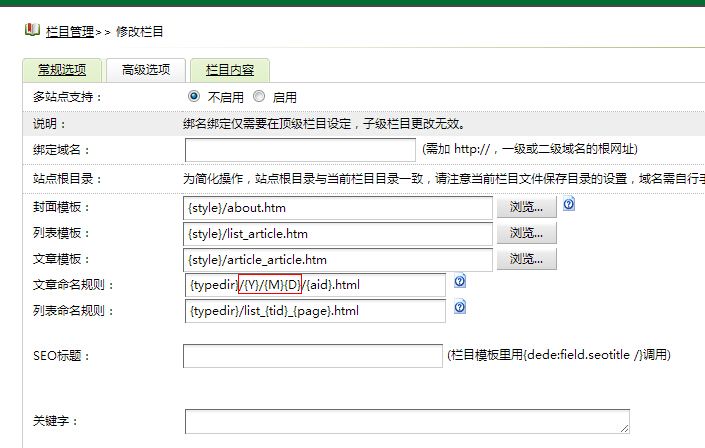Click the book icon beside 栏目管理
The width and height of the screenshot is (705, 448).
click(x=32, y=31)
